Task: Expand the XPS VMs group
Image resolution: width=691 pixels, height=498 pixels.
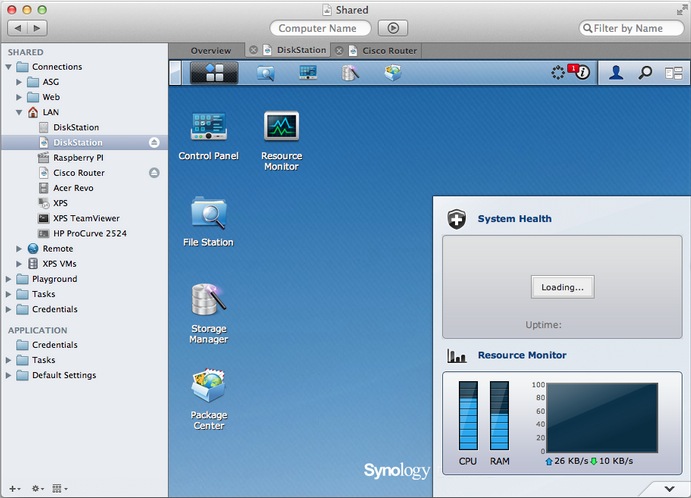Action: click(20, 264)
